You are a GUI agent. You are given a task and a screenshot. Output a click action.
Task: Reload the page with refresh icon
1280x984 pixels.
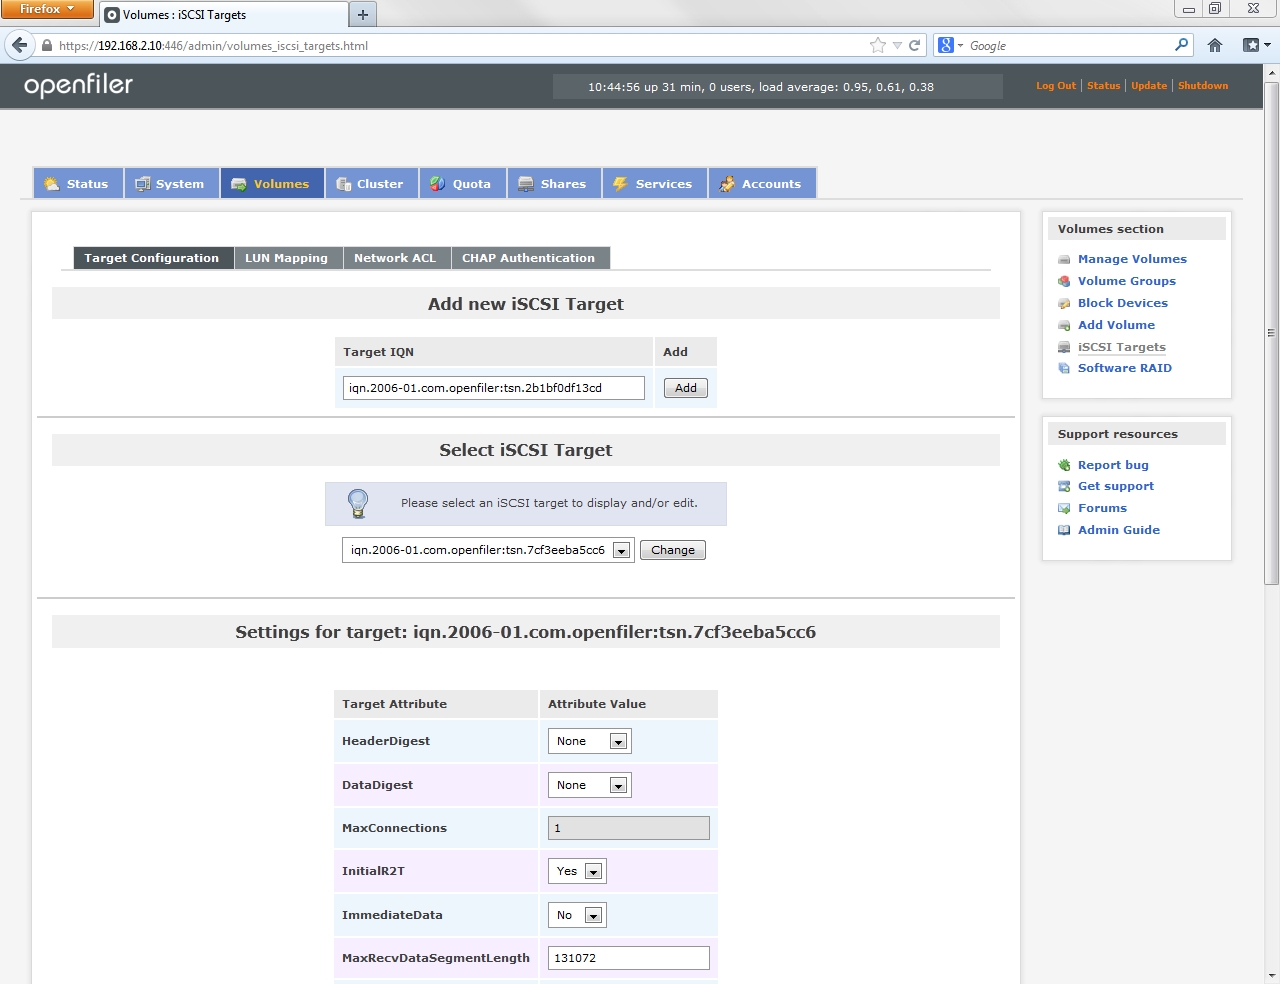pyautogui.click(x=914, y=45)
